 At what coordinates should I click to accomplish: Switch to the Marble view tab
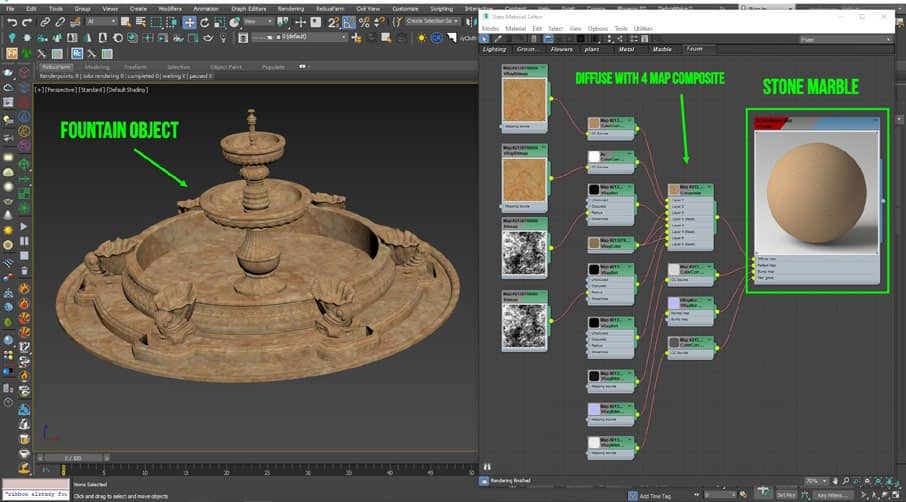coord(662,48)
